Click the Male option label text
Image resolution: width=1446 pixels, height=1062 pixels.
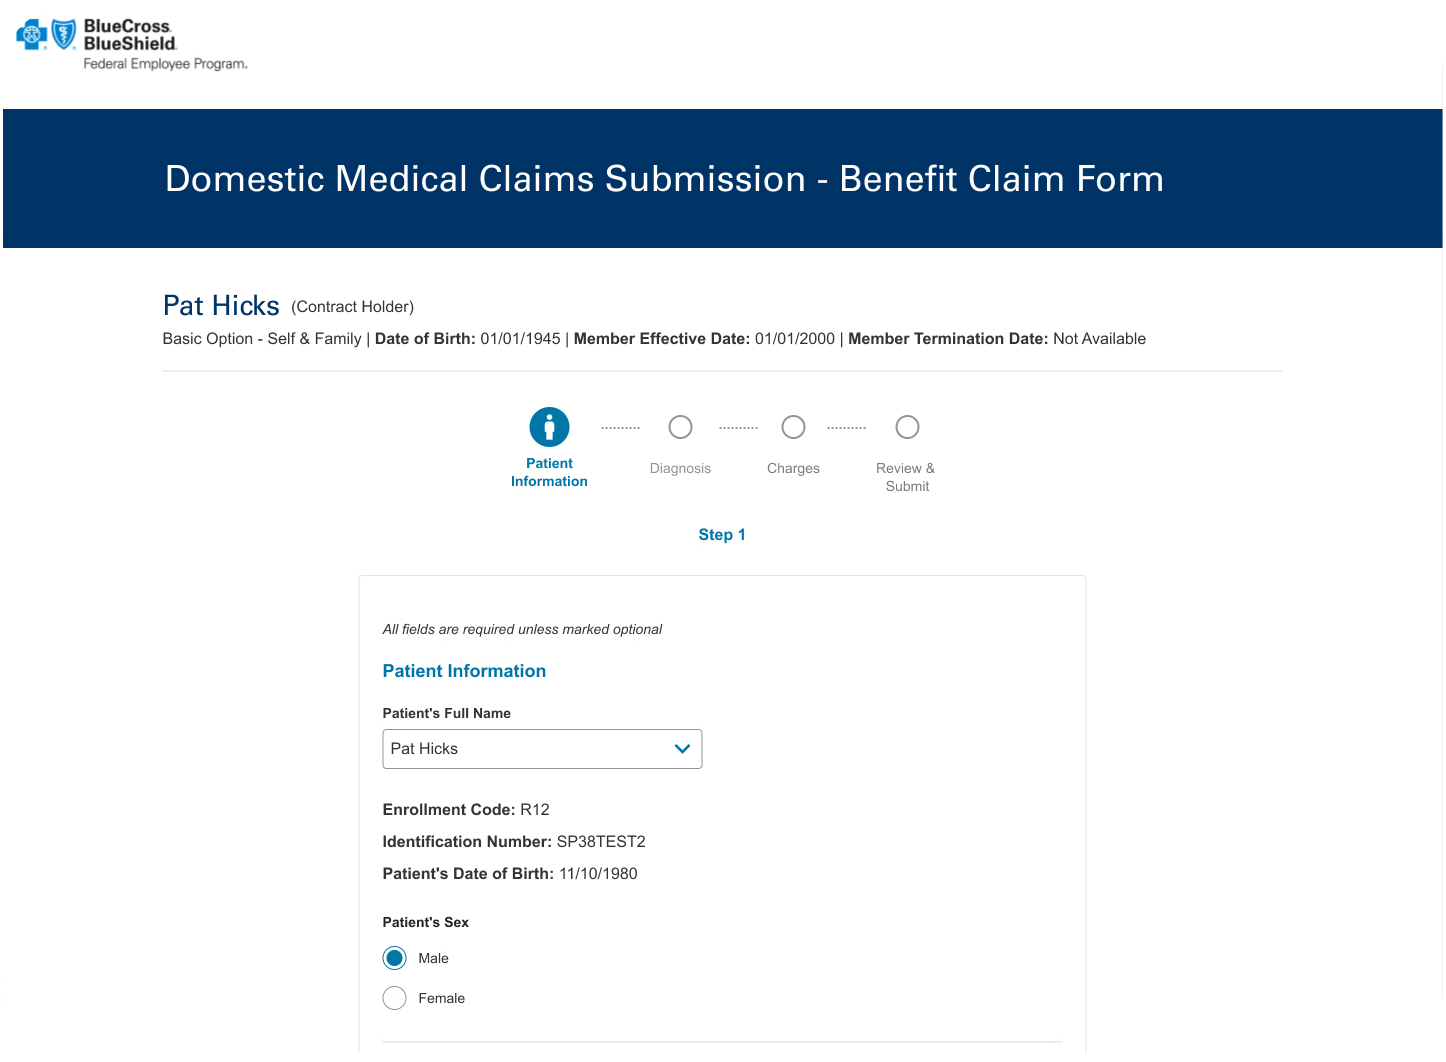coord(433,958)
